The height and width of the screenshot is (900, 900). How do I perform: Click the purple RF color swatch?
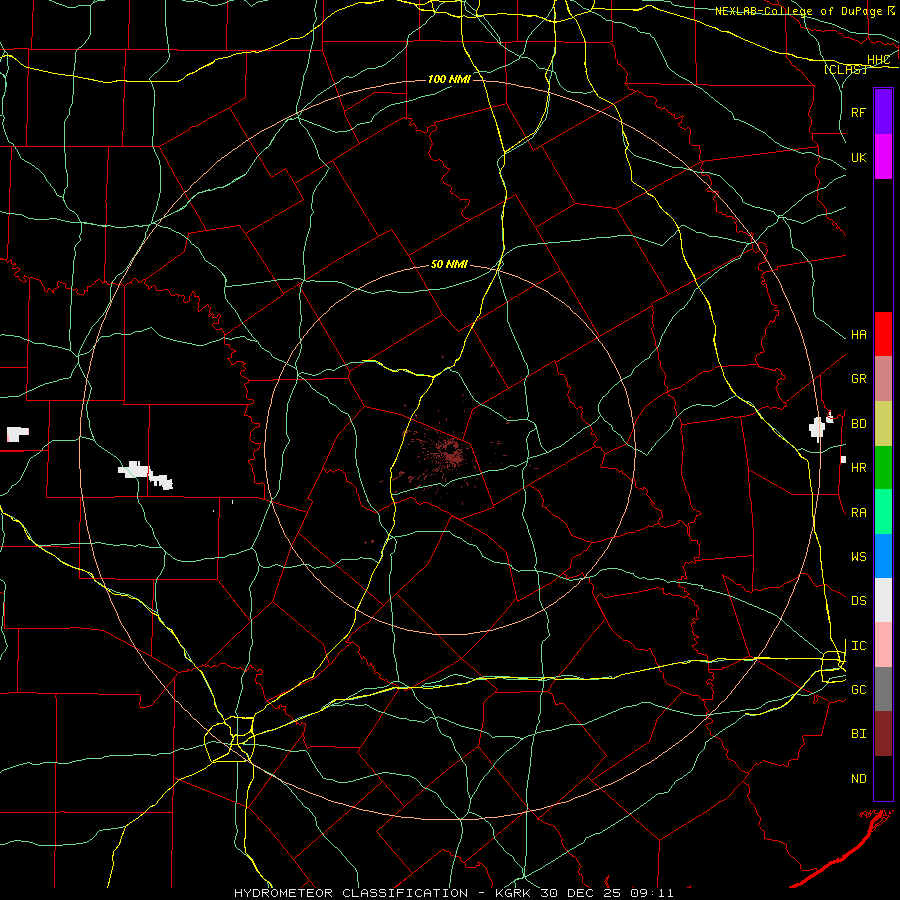883,112
